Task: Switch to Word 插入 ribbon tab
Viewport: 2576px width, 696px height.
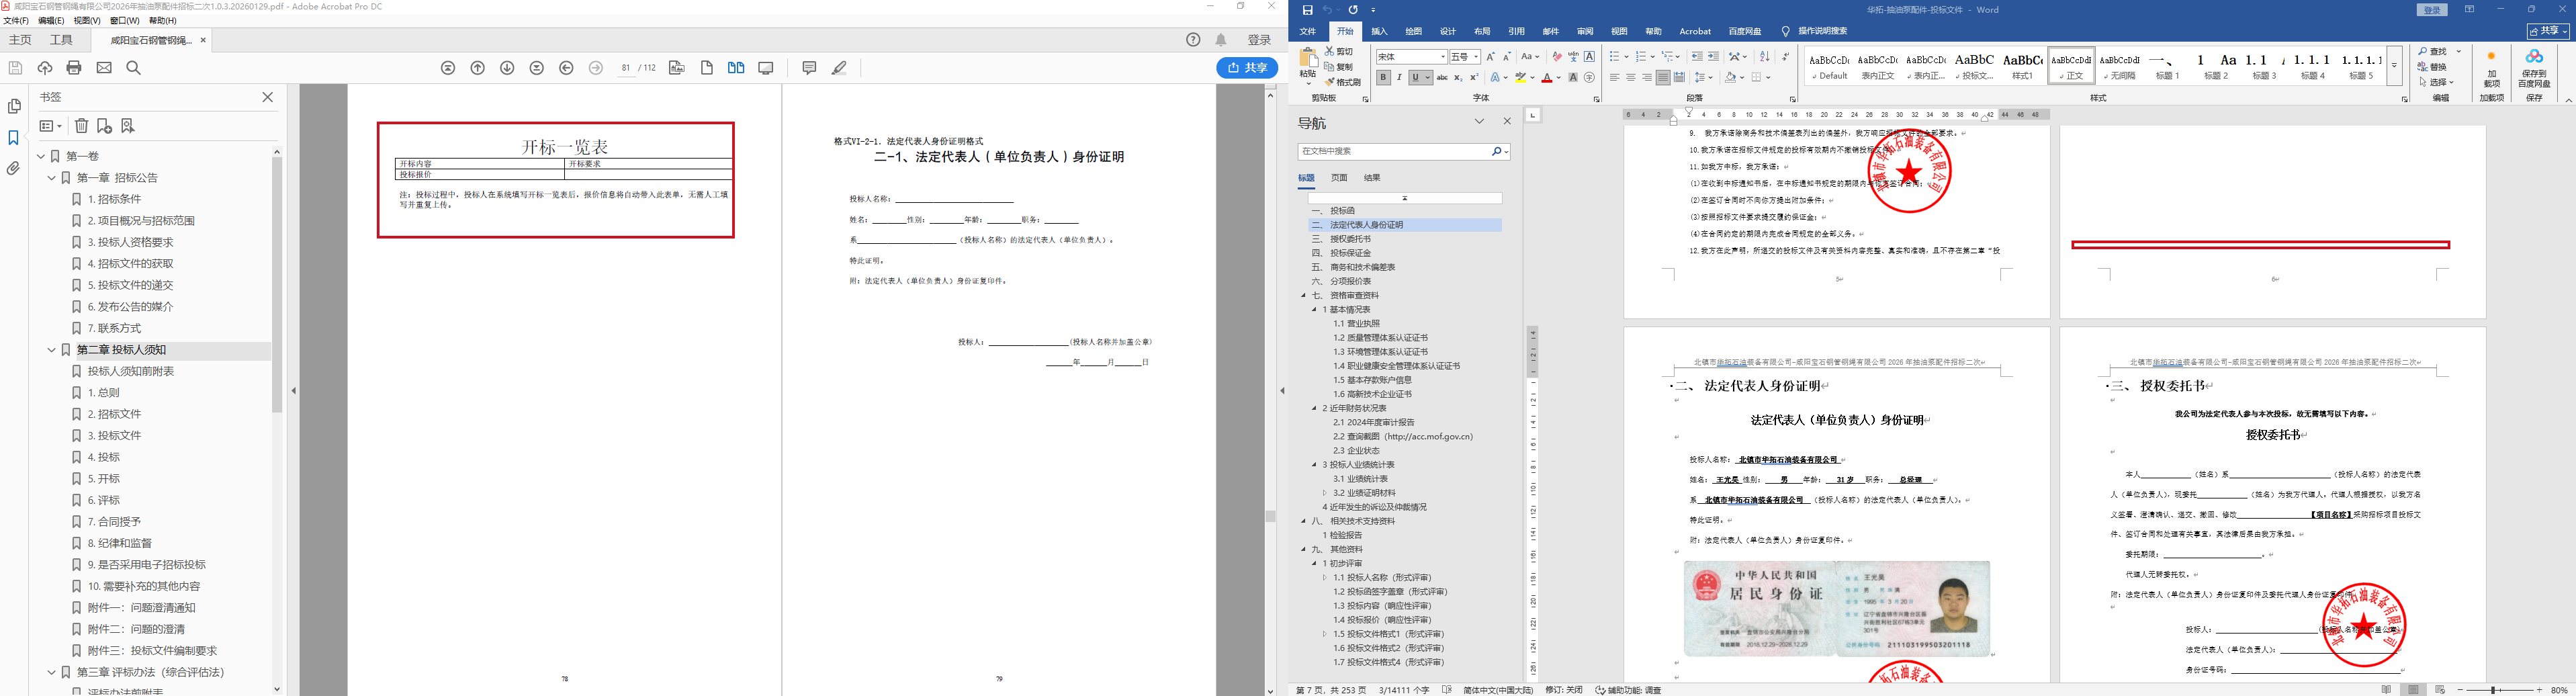Action: click(x=1379, y=31)
